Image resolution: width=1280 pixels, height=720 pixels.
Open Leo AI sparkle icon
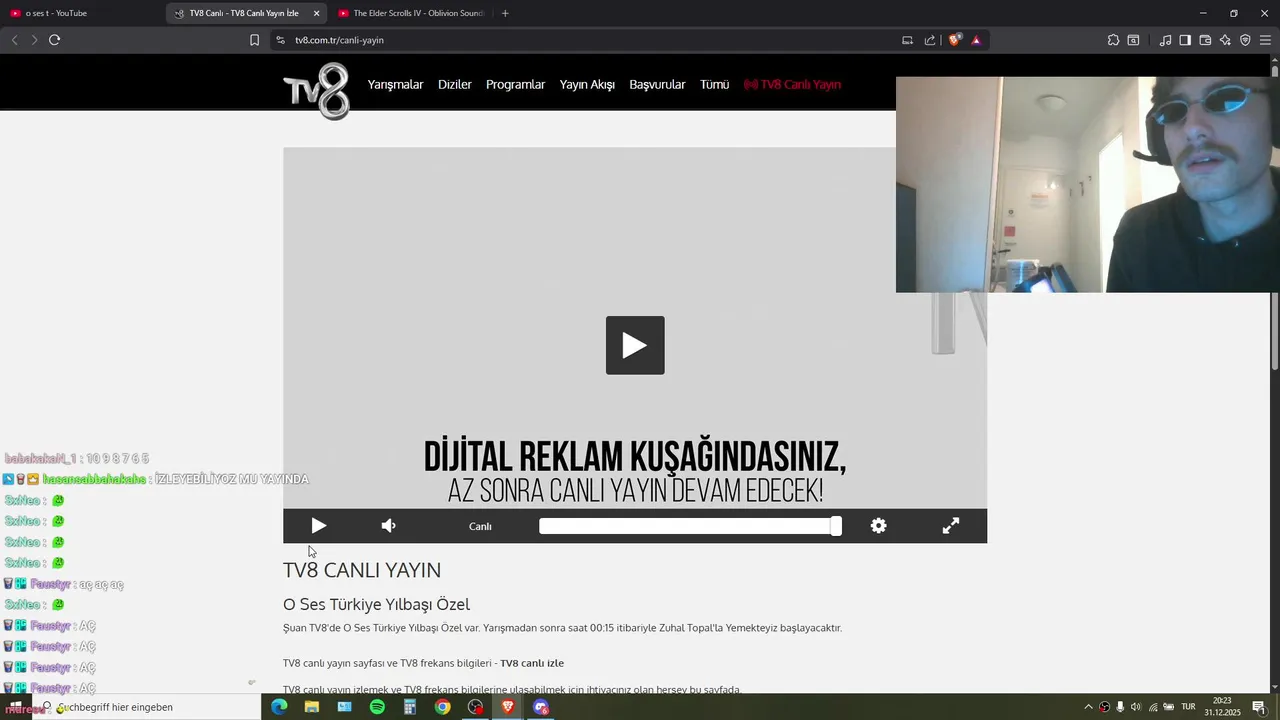[1225, 40]
